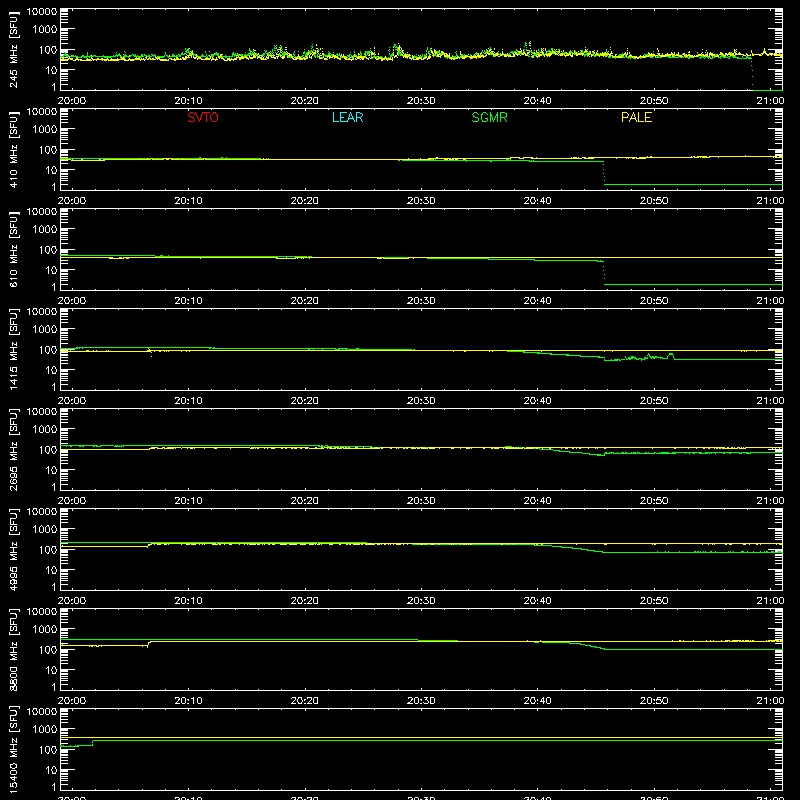Click the yellow PALE station label

[636, 117]
